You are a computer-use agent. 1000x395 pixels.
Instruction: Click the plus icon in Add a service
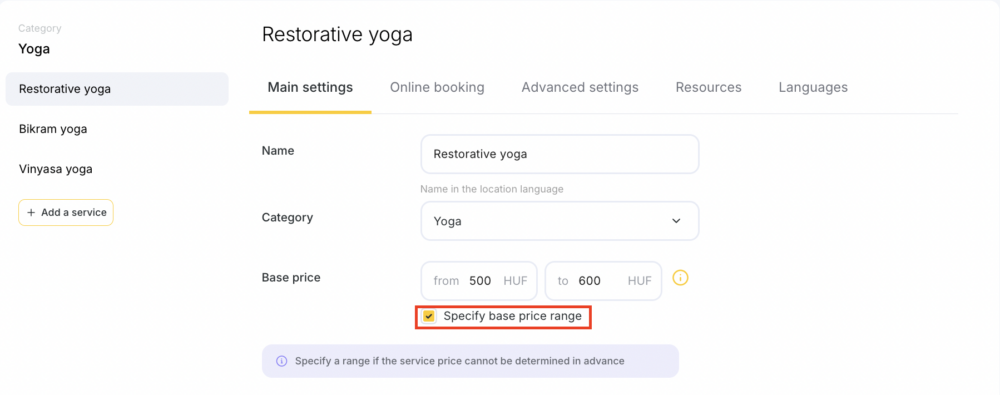[x=31, y=213]
